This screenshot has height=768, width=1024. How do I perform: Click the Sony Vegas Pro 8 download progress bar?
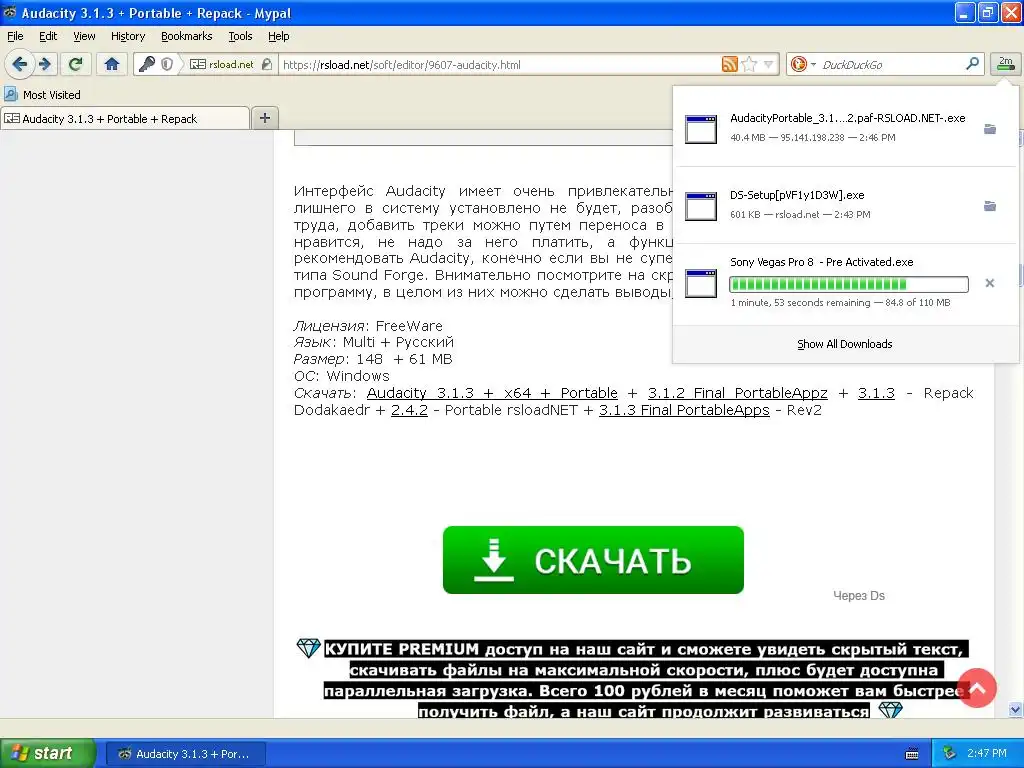pos(848,284)
